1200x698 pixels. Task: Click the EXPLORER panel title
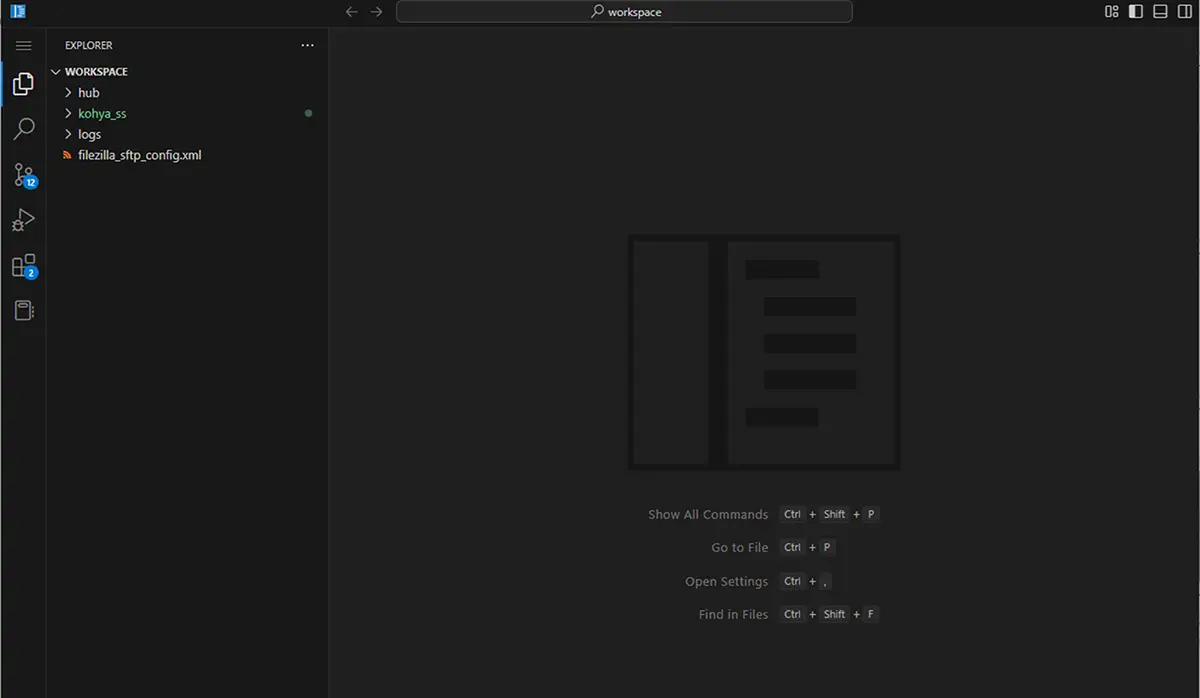point(89,45)
